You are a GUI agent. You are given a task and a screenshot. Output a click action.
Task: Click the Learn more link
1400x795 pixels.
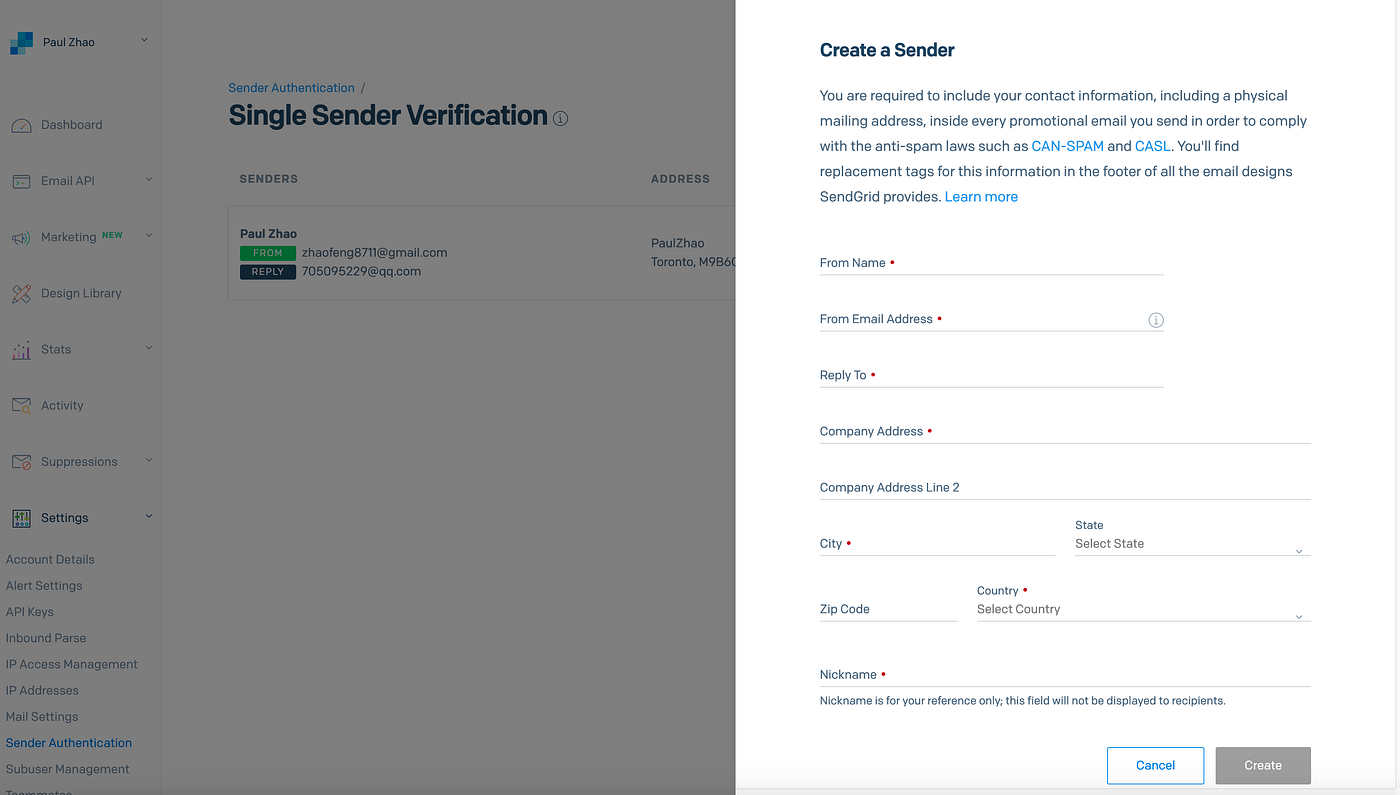point(981,196)
